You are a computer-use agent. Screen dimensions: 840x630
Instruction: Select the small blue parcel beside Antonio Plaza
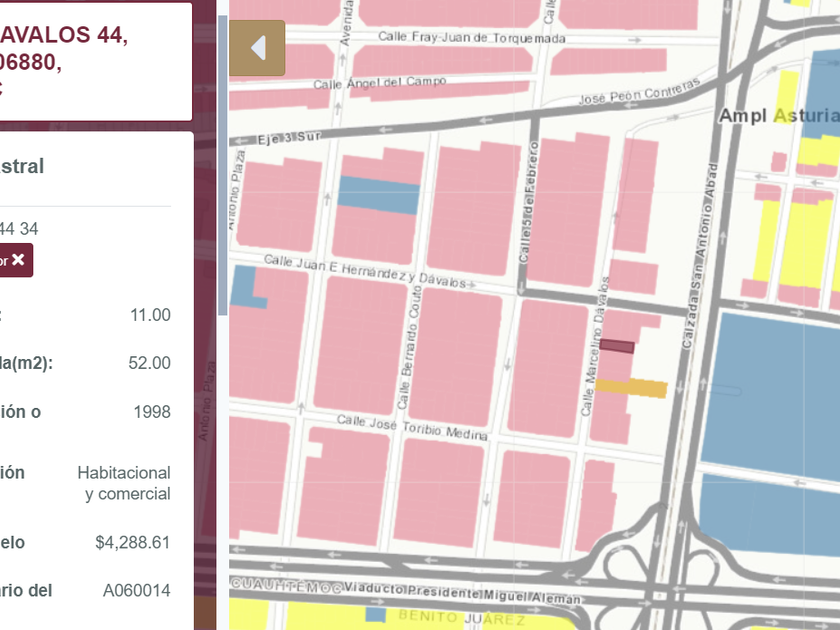tap(242, 285)
